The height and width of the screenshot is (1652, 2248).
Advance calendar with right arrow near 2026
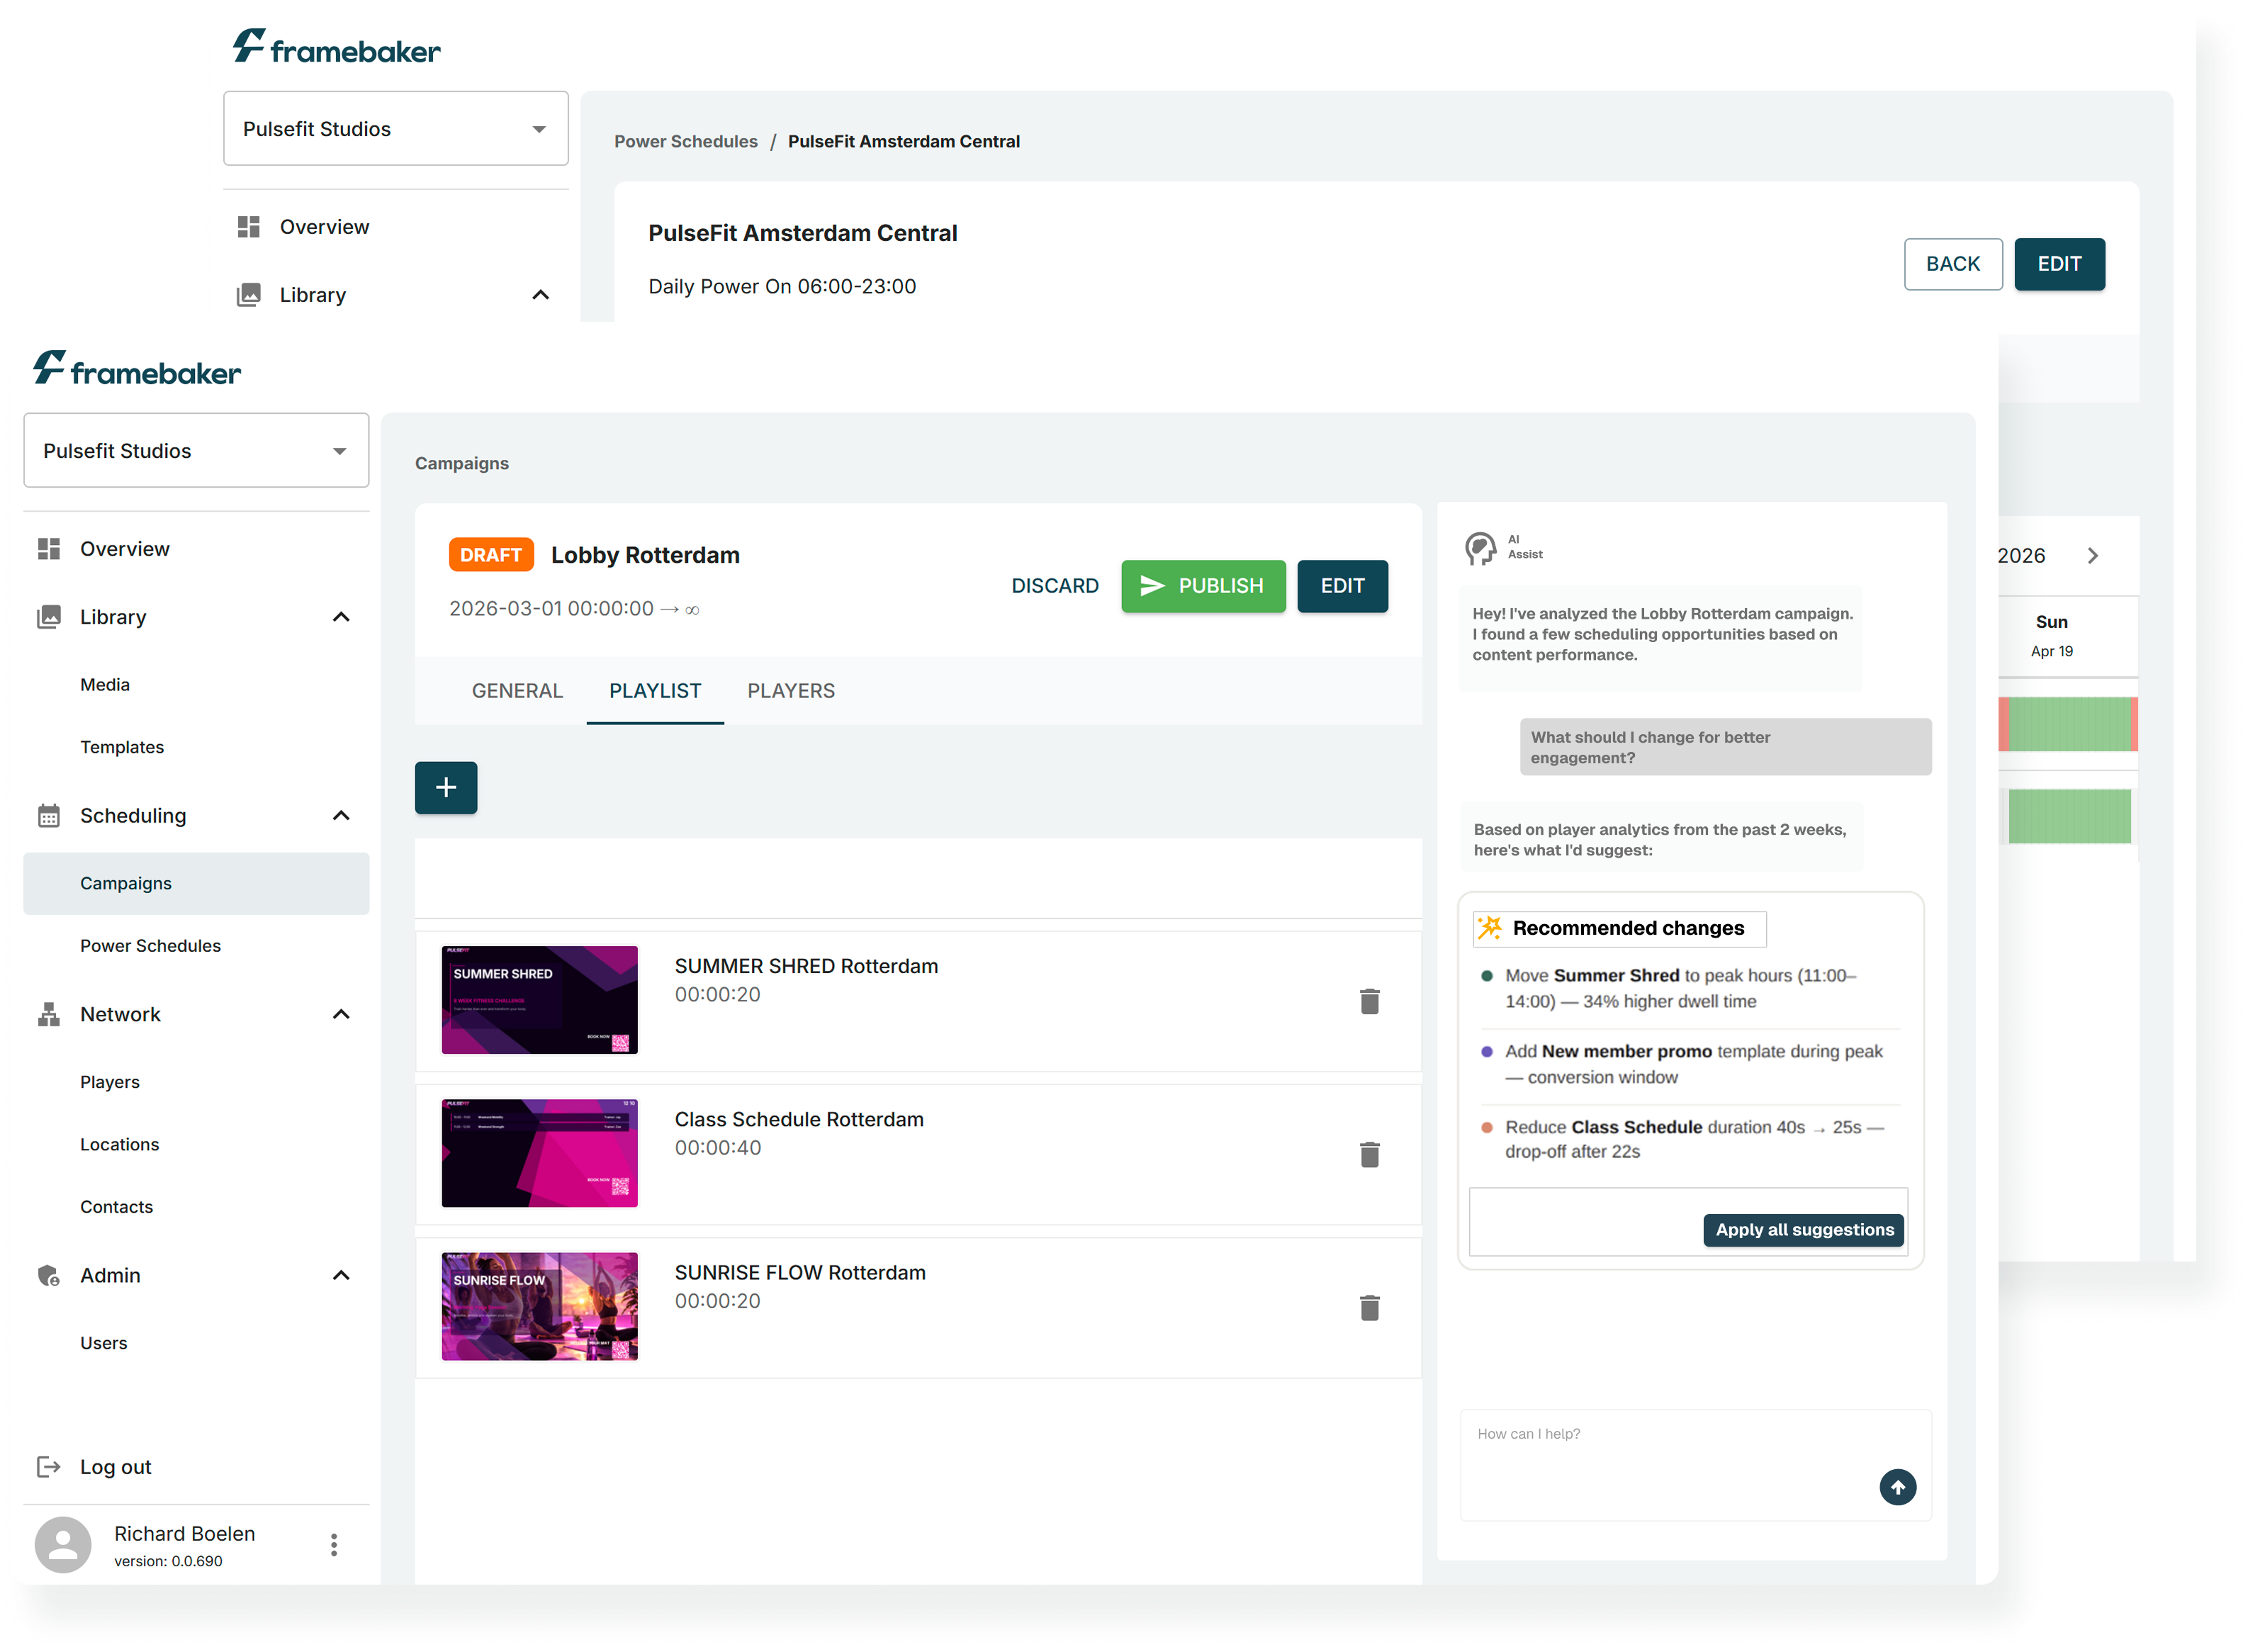(x=2093, y=555)
